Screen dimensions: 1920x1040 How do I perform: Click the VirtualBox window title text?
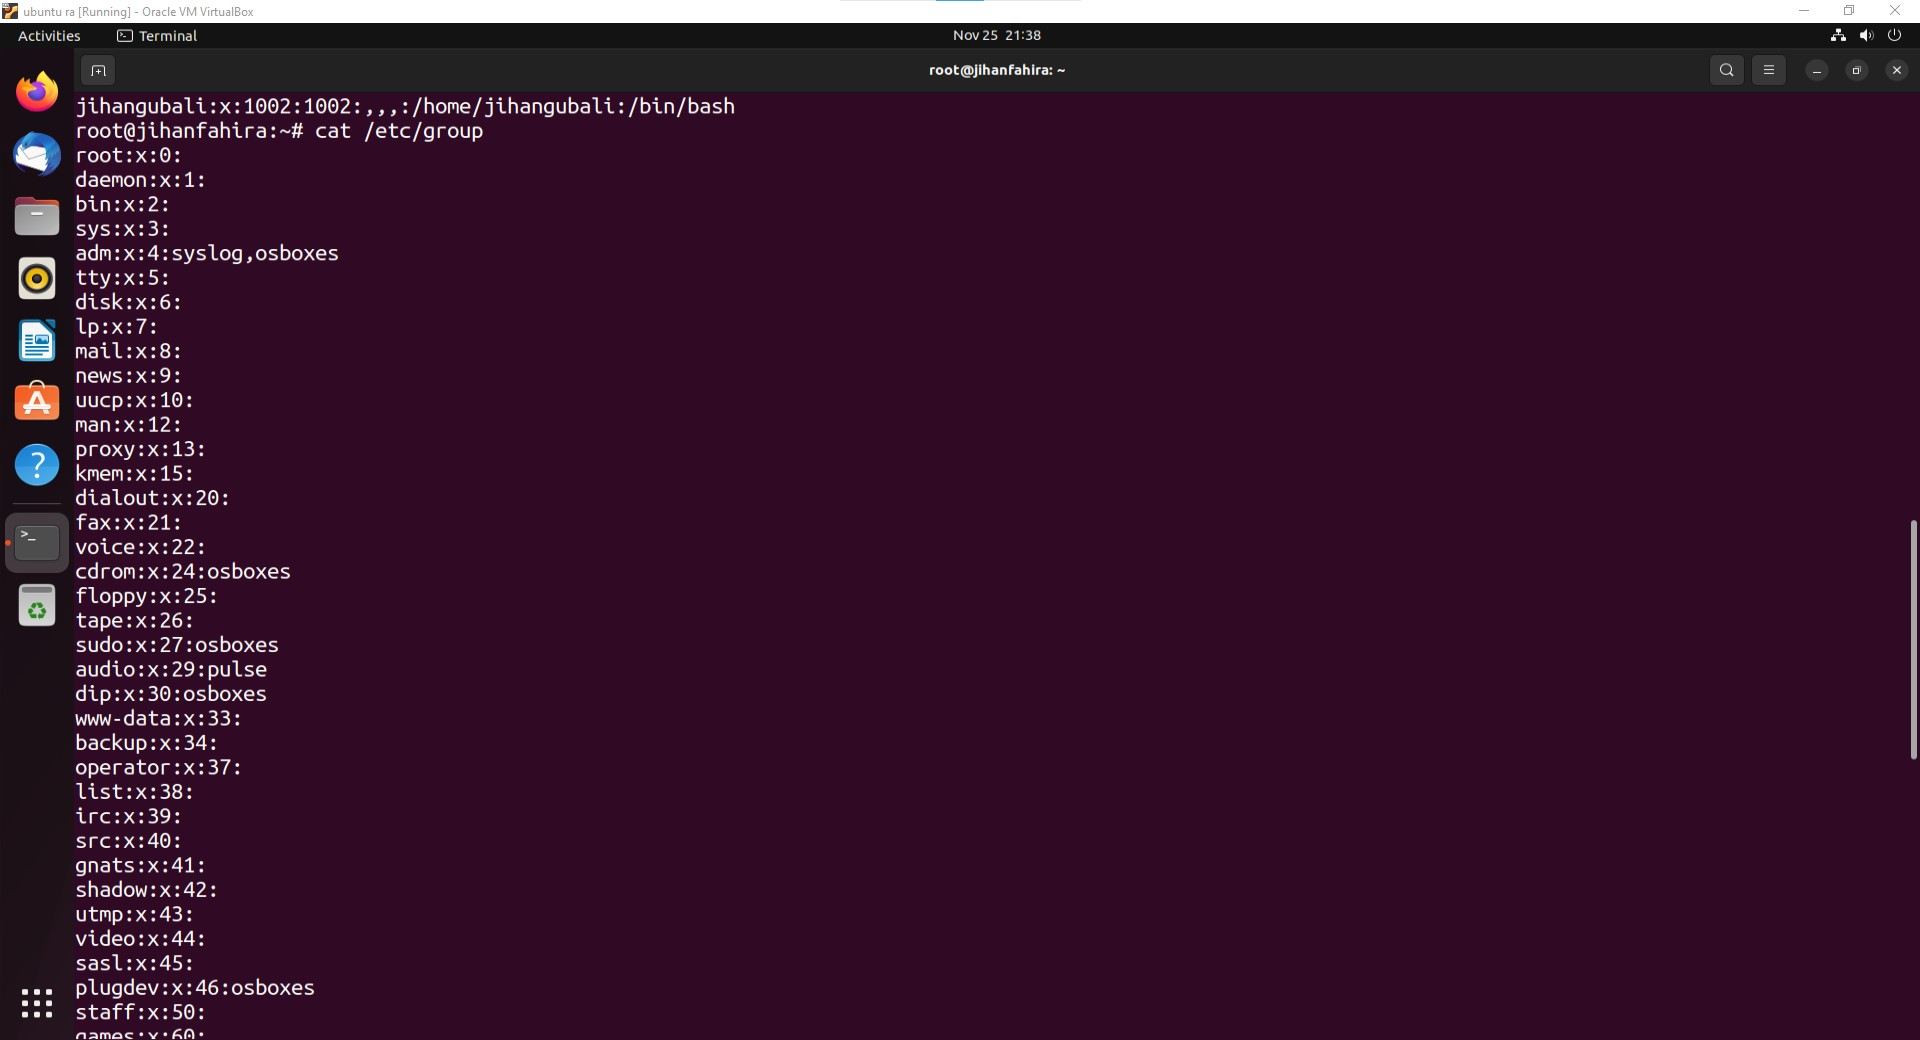point(138,11)
